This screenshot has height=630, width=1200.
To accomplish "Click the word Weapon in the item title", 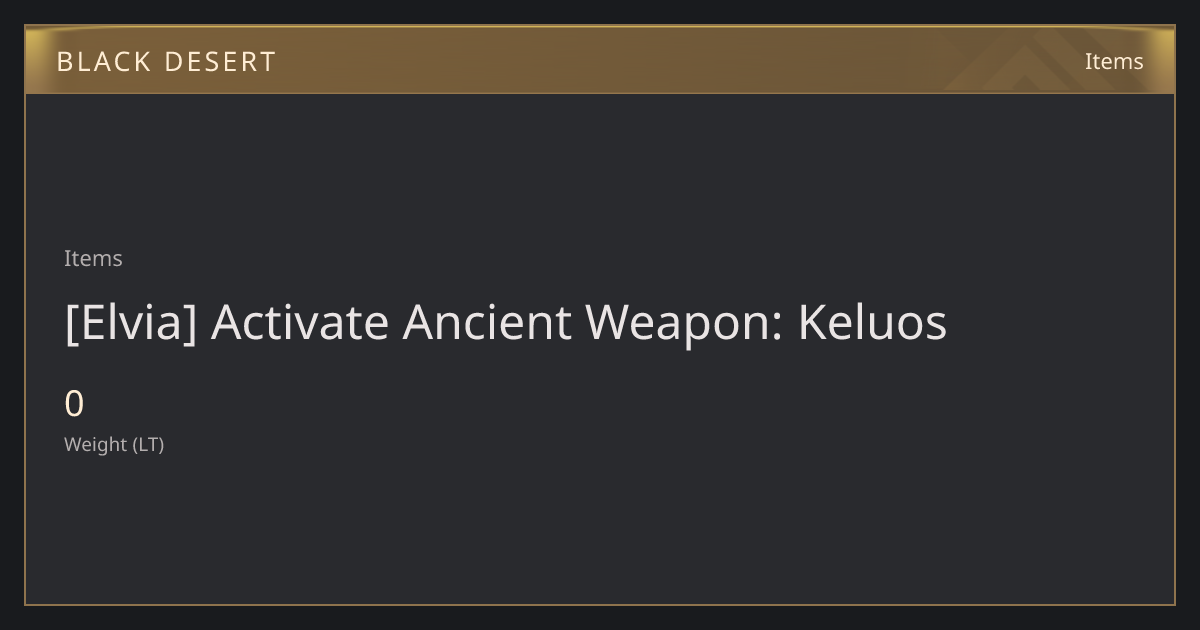I will point(685,323).
